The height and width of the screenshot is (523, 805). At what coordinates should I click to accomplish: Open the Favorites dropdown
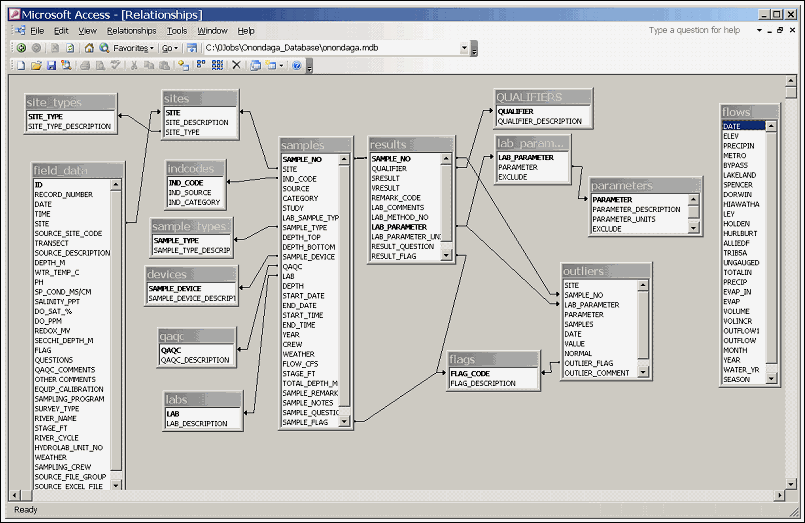133,48
